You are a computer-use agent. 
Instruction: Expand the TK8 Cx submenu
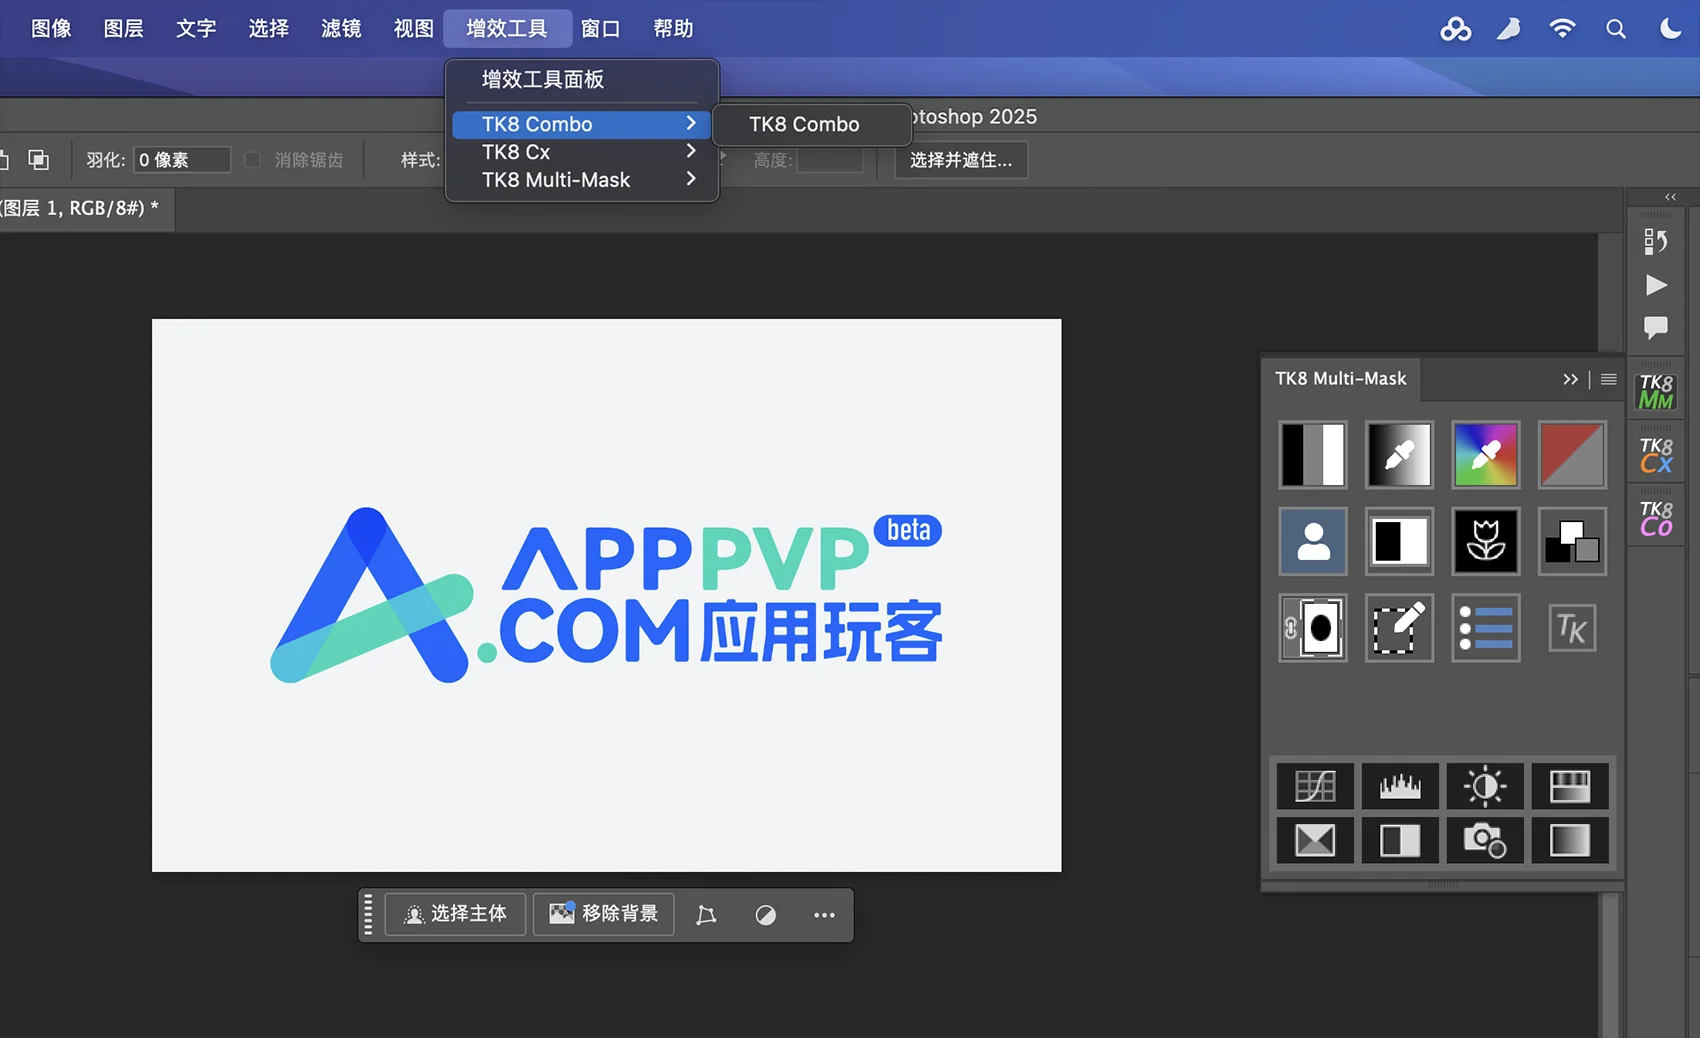(584, 152)
